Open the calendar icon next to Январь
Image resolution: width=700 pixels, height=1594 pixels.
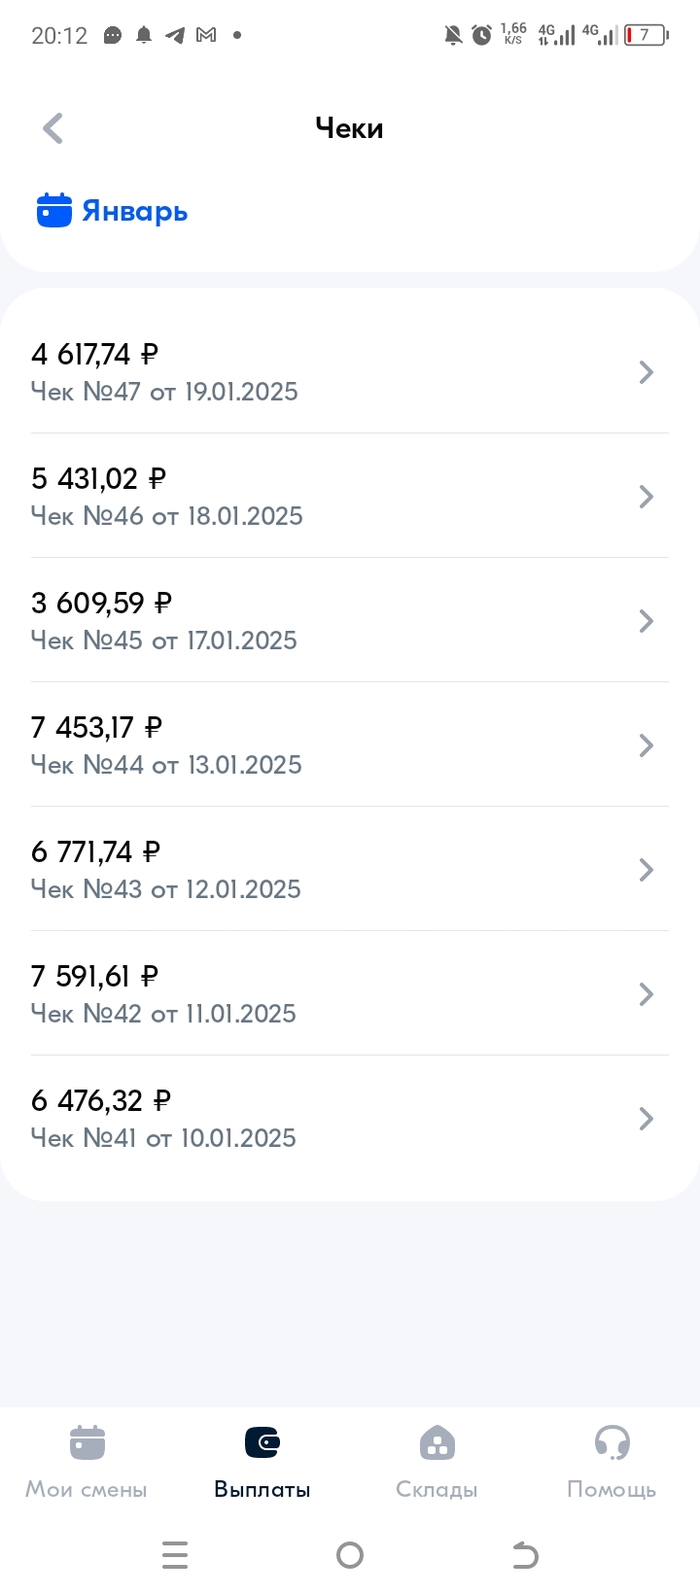click(54, 211)
